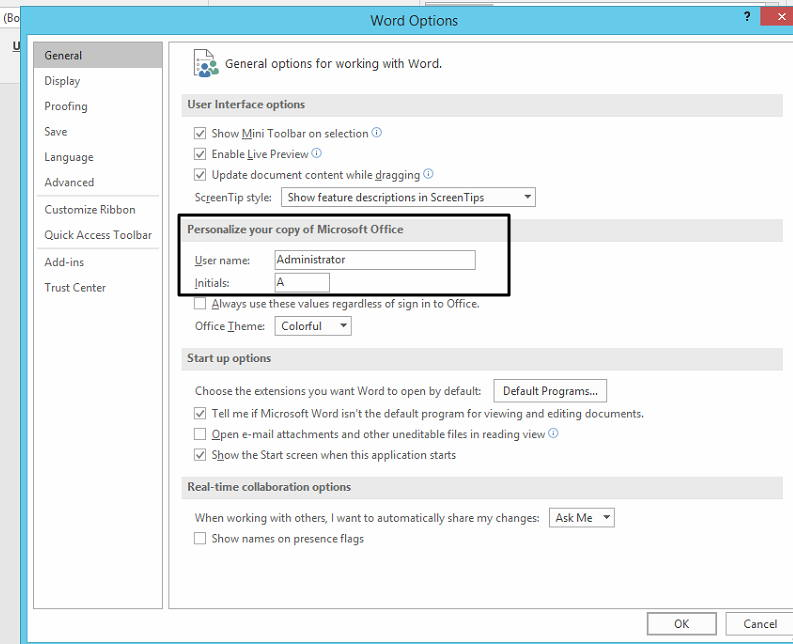Click info icon beside Show Mini Toolbar

coord(377,133)
